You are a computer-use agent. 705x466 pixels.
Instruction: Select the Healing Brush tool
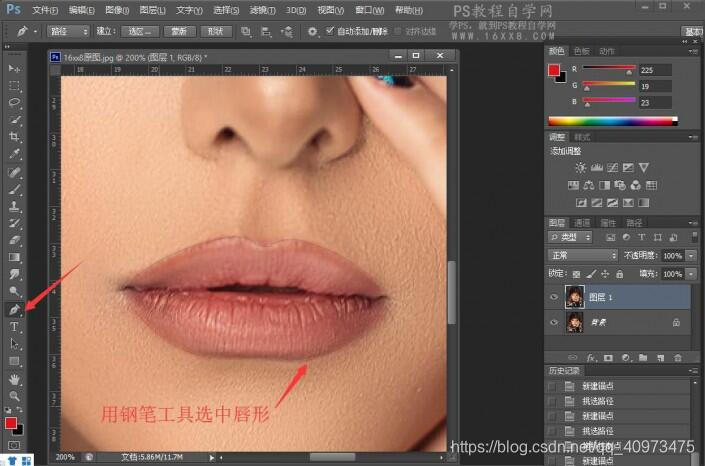pos(14,172)
